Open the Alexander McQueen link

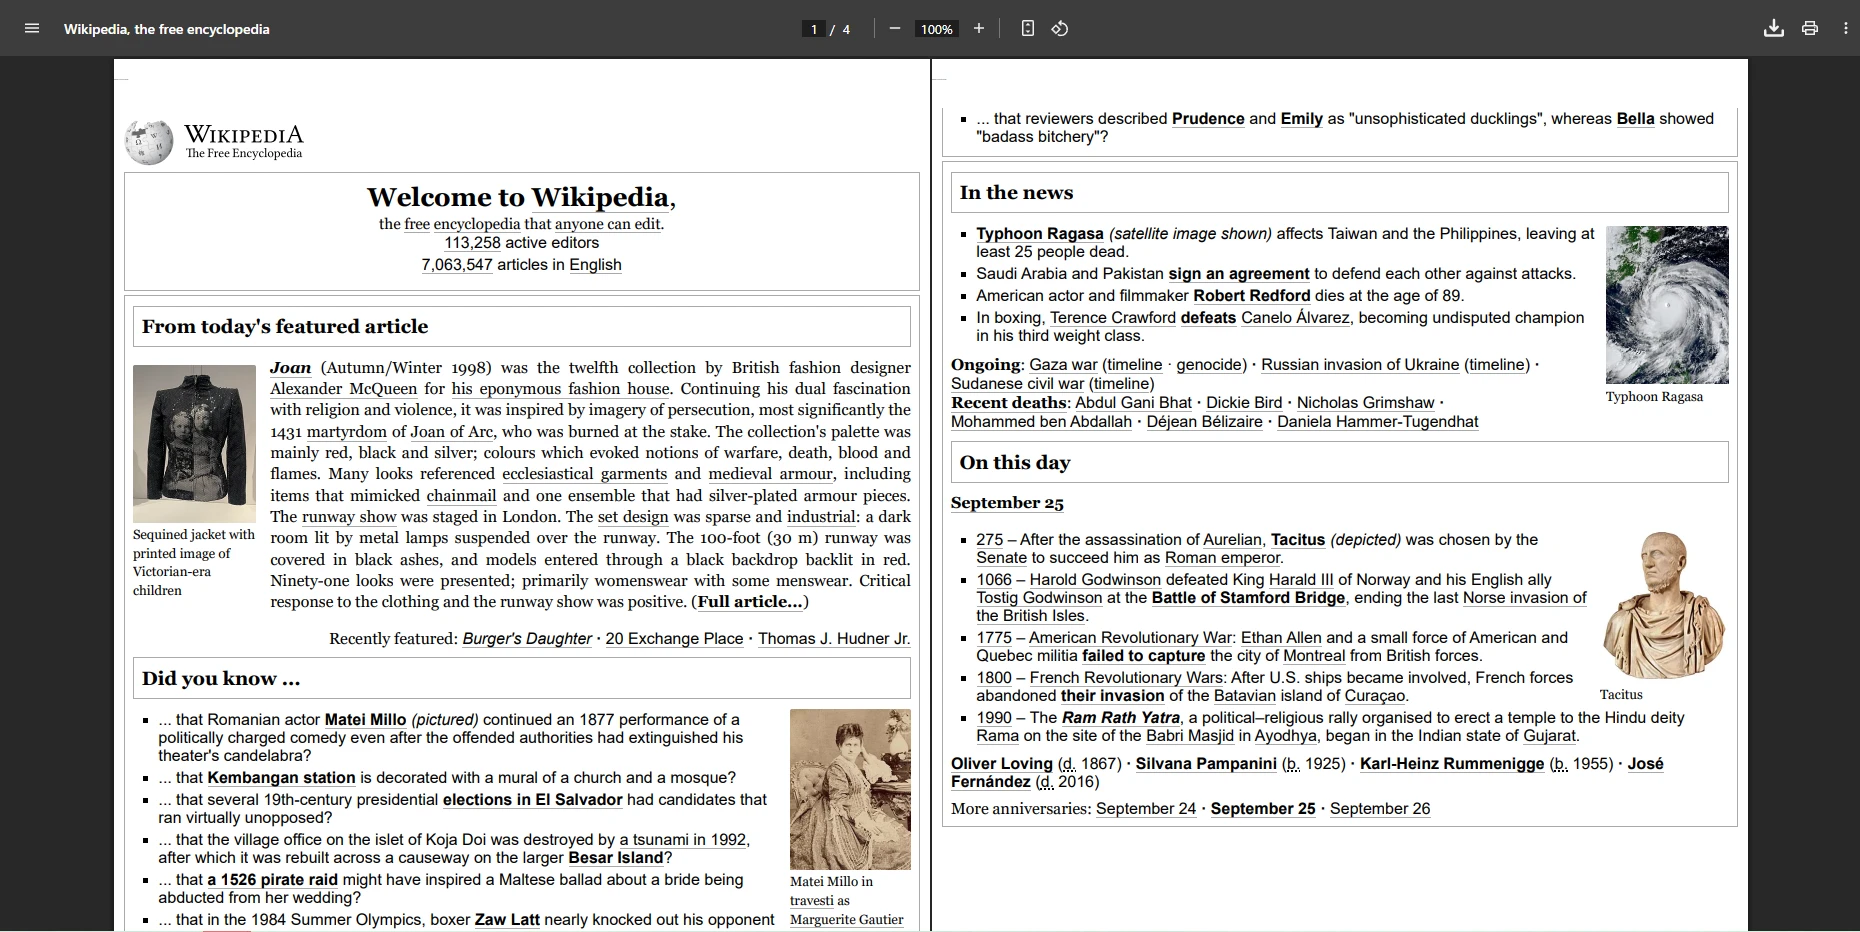(343, 389)
